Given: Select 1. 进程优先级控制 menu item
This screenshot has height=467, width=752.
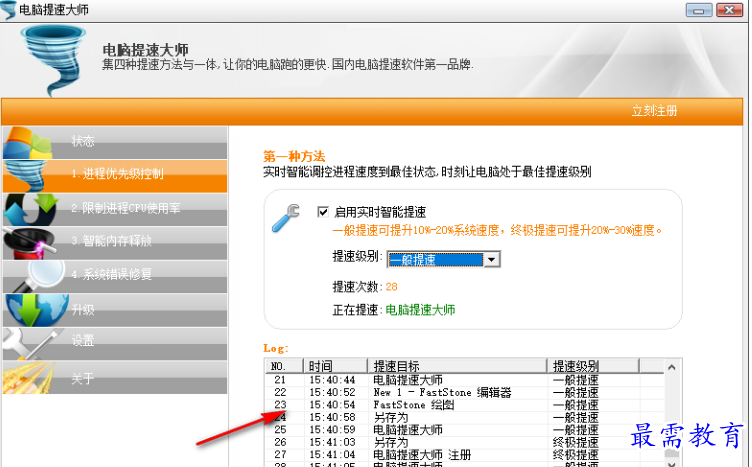Looking at the screenshot, I should coord(115,176).
